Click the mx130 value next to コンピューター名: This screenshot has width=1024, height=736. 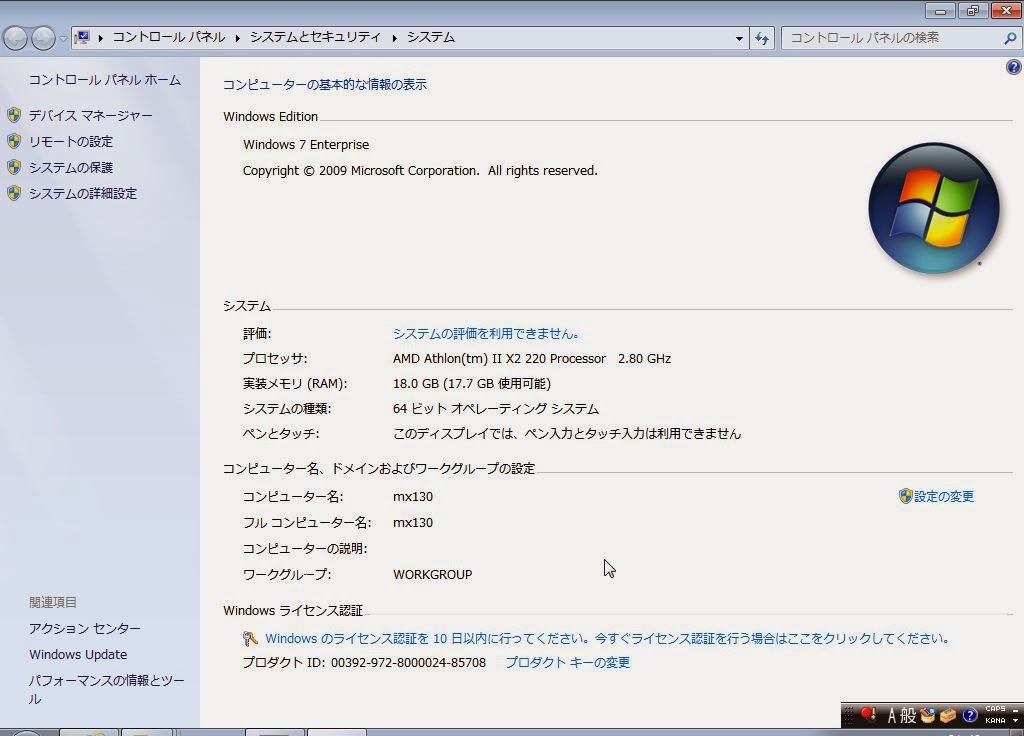pos(413,496)
